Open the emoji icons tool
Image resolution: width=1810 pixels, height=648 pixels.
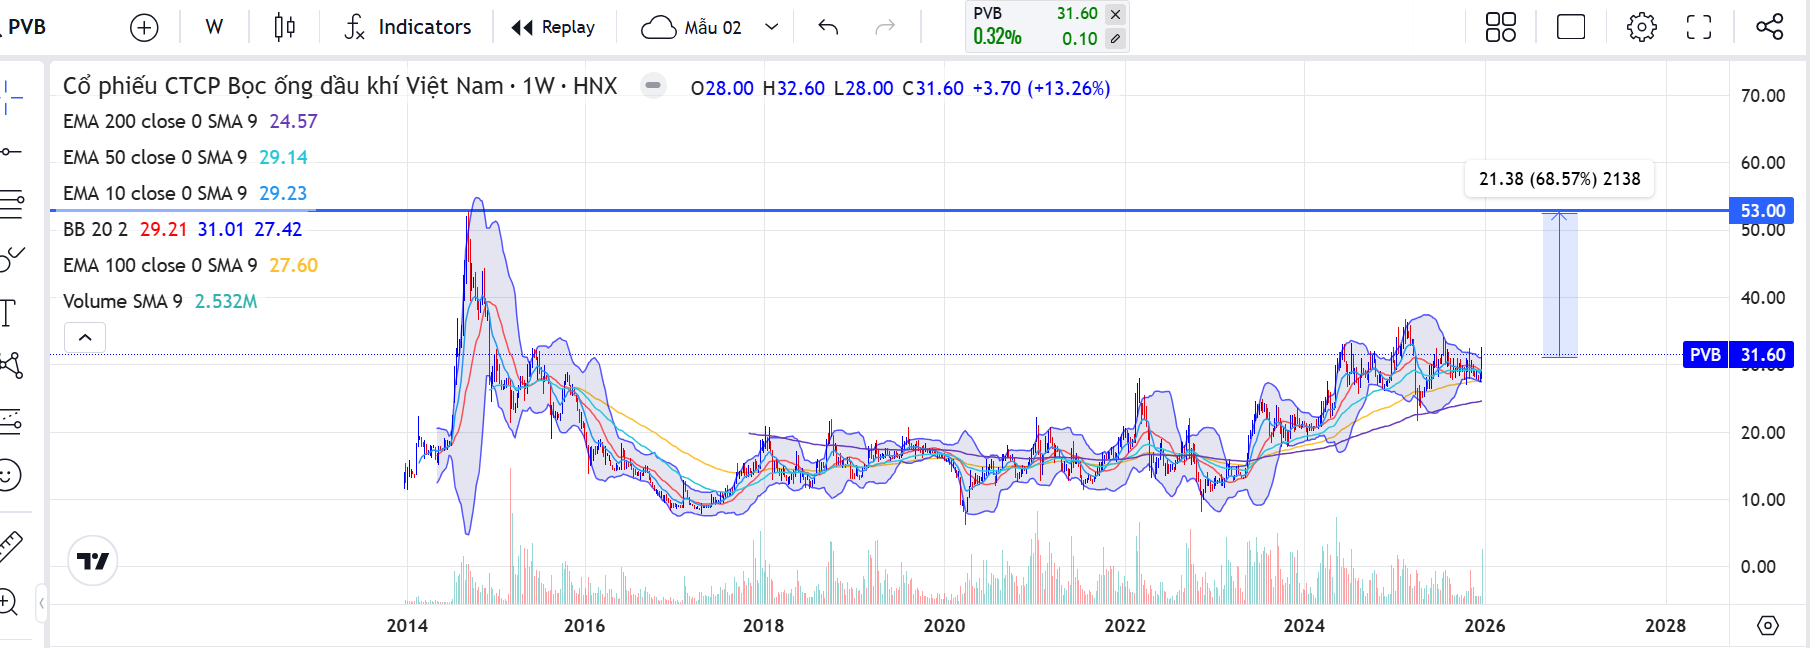point(10,475)
